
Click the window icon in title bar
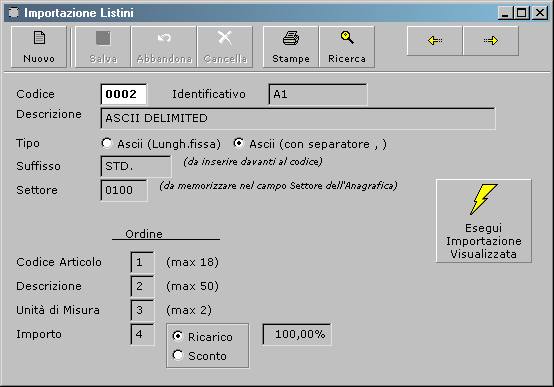pyautogui.click(x=13, y=13)
